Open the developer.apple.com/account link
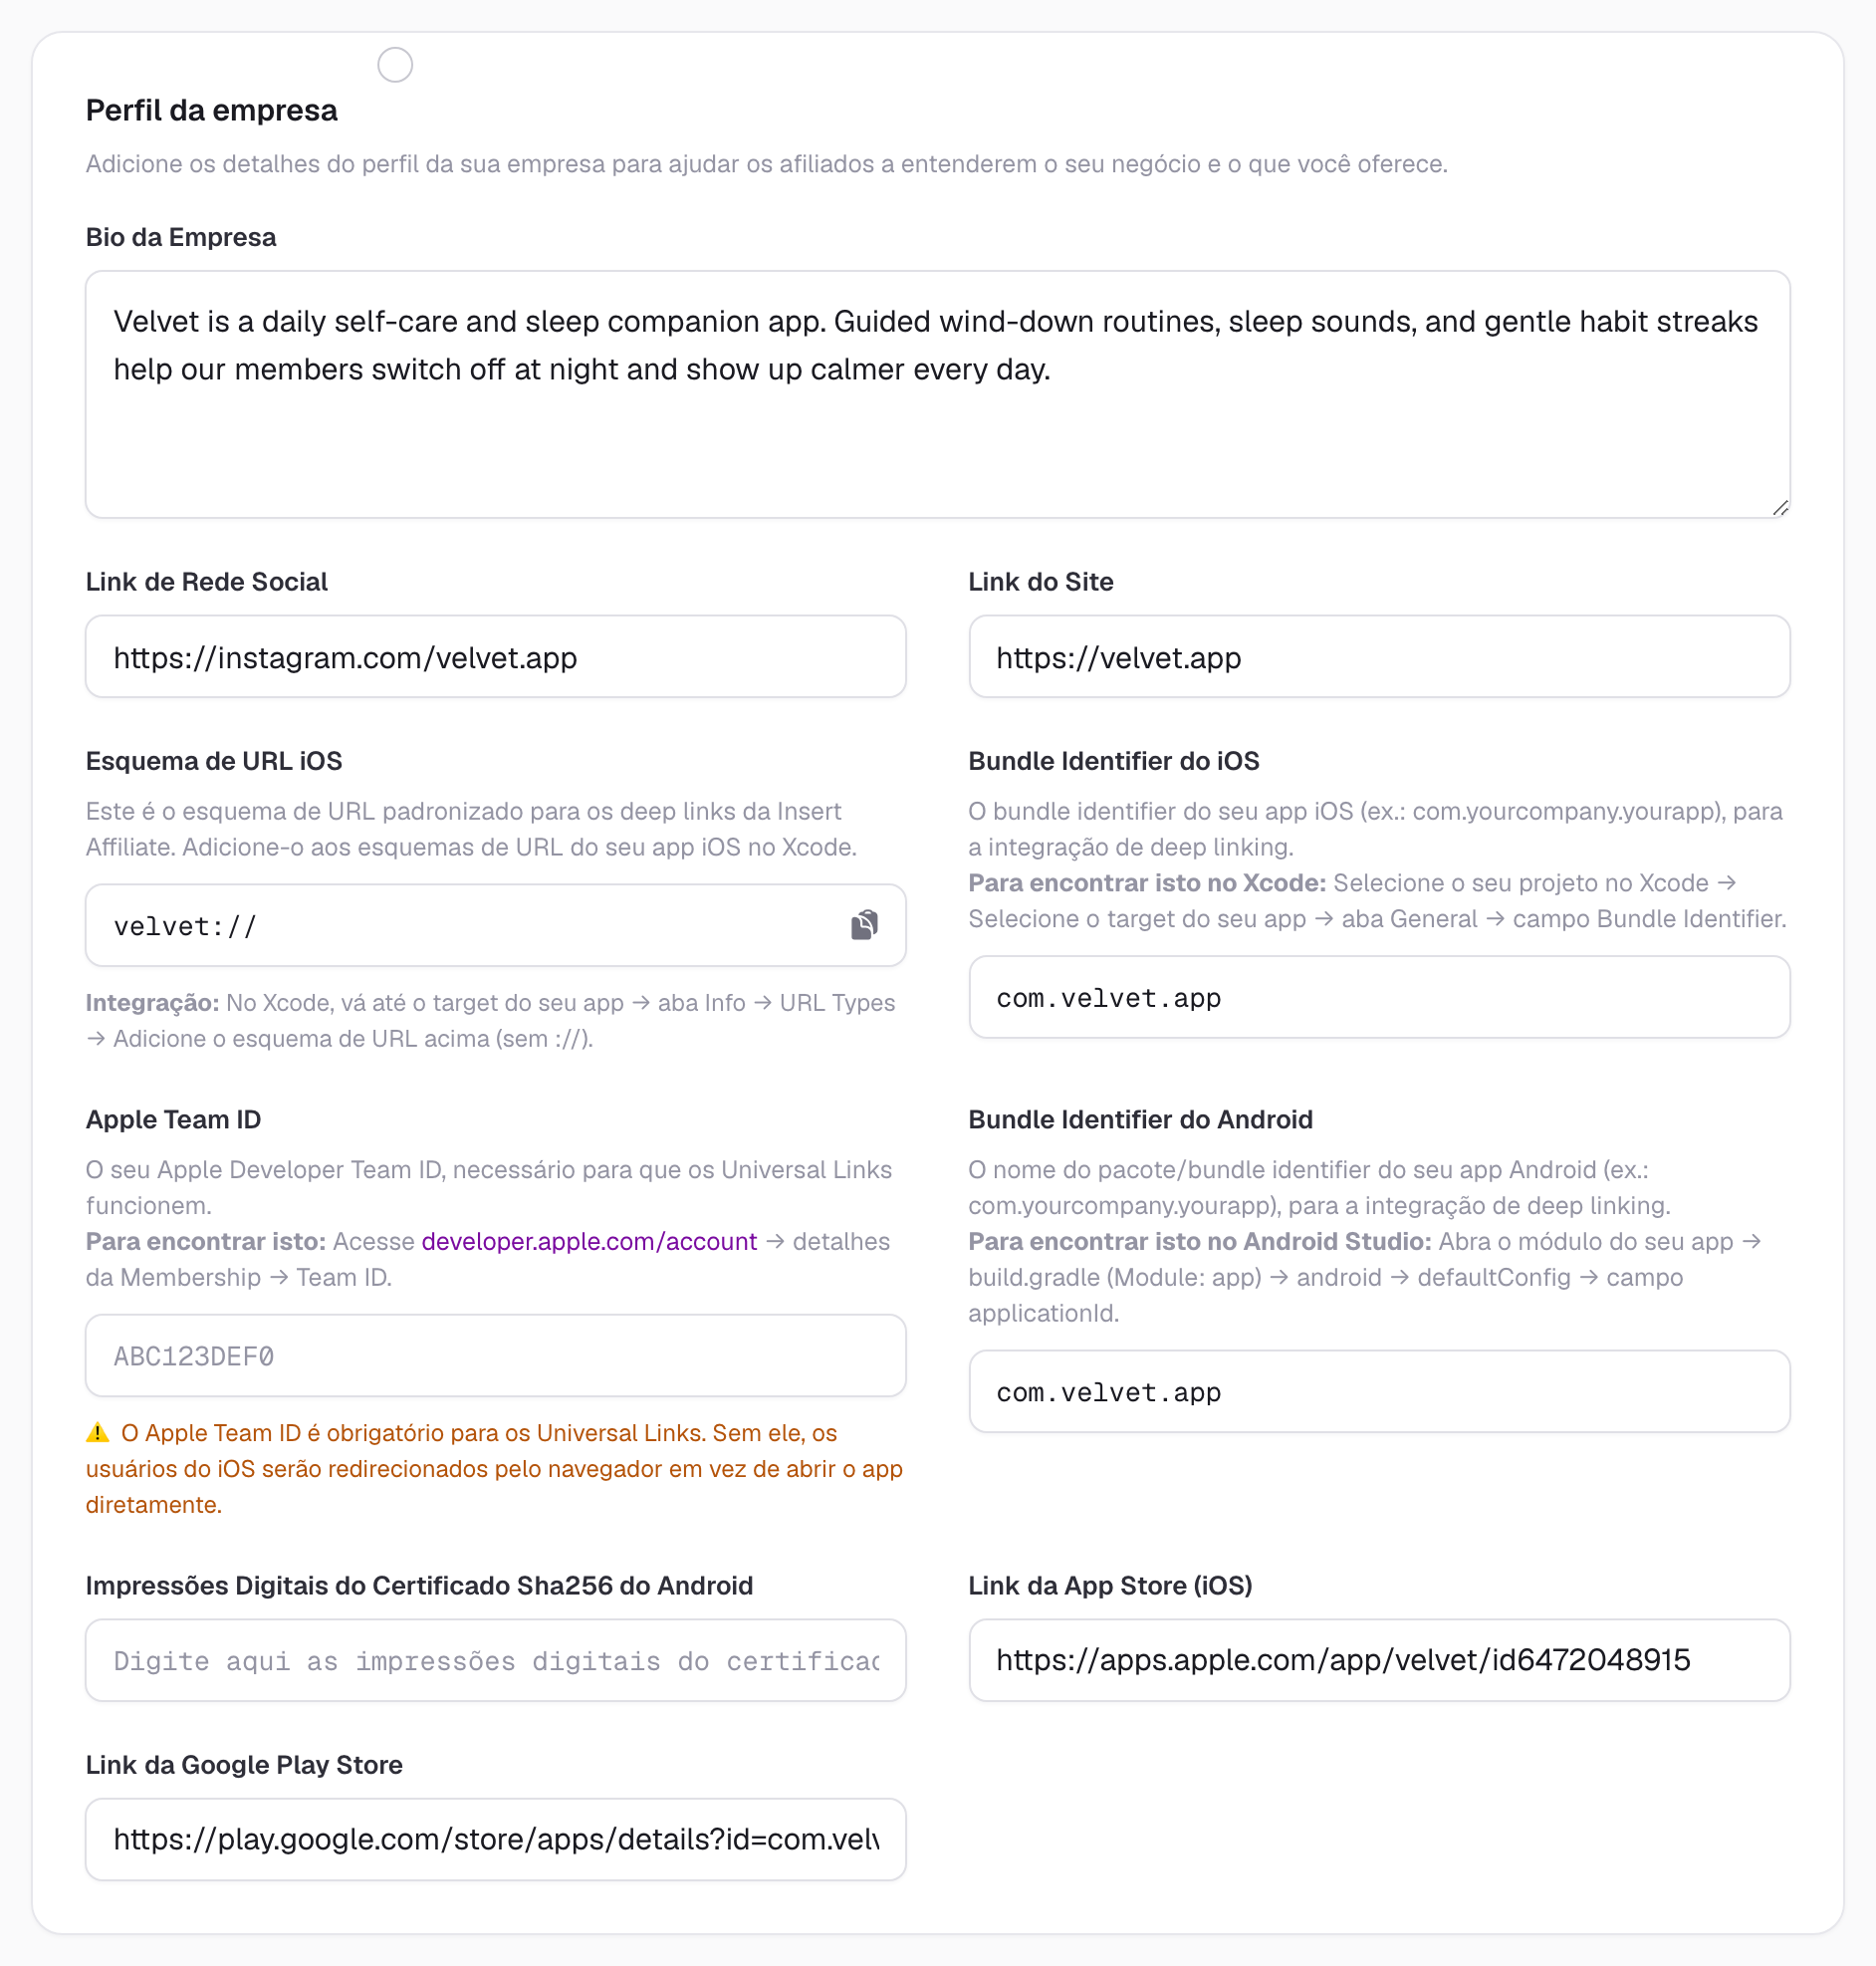 [x=589, y=1241]
